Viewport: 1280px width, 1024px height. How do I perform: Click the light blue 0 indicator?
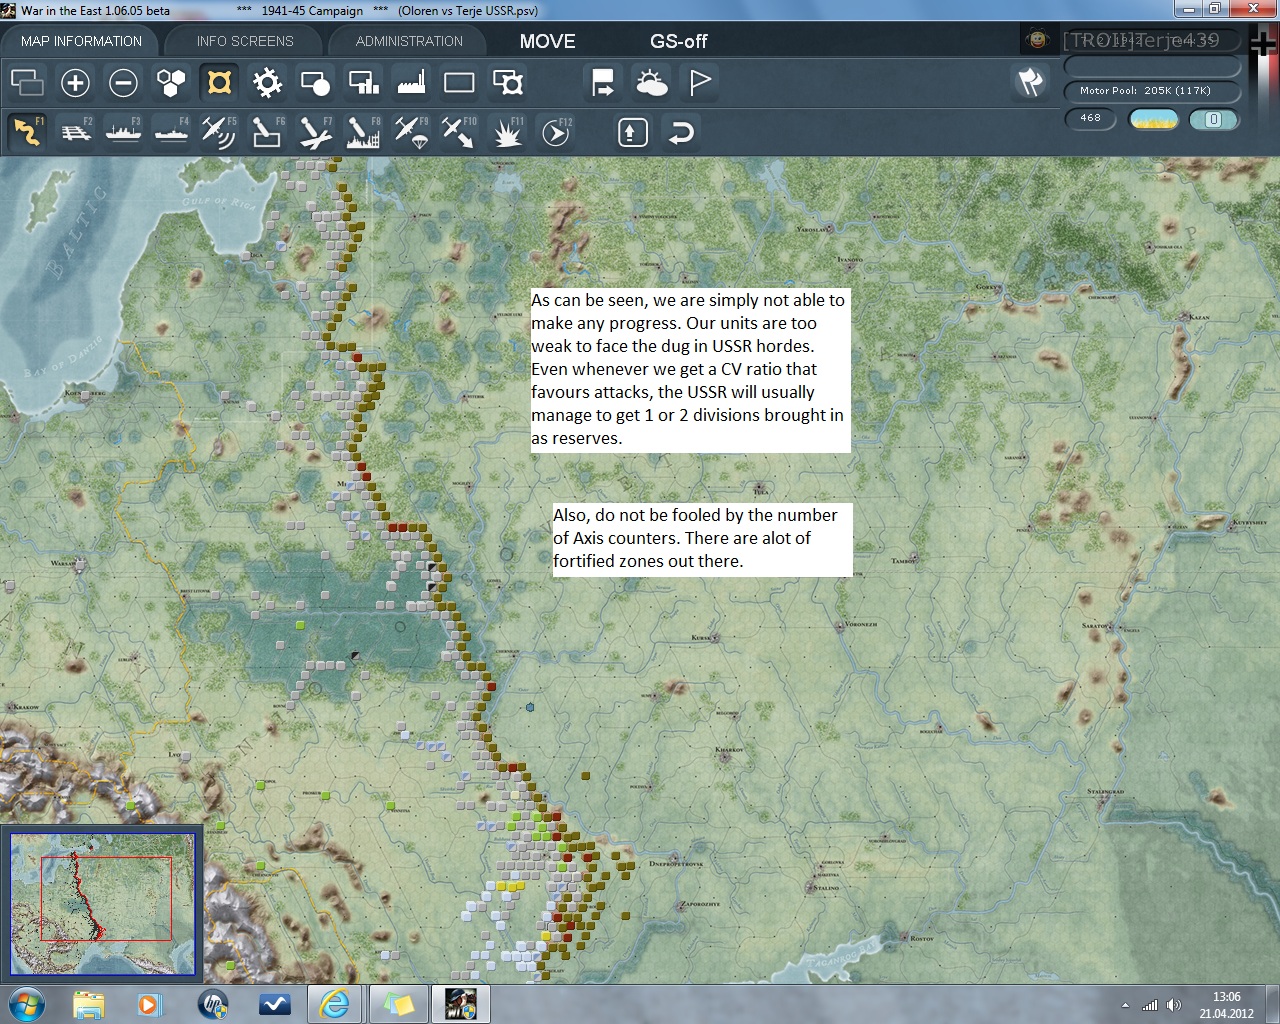[1214, 119]
